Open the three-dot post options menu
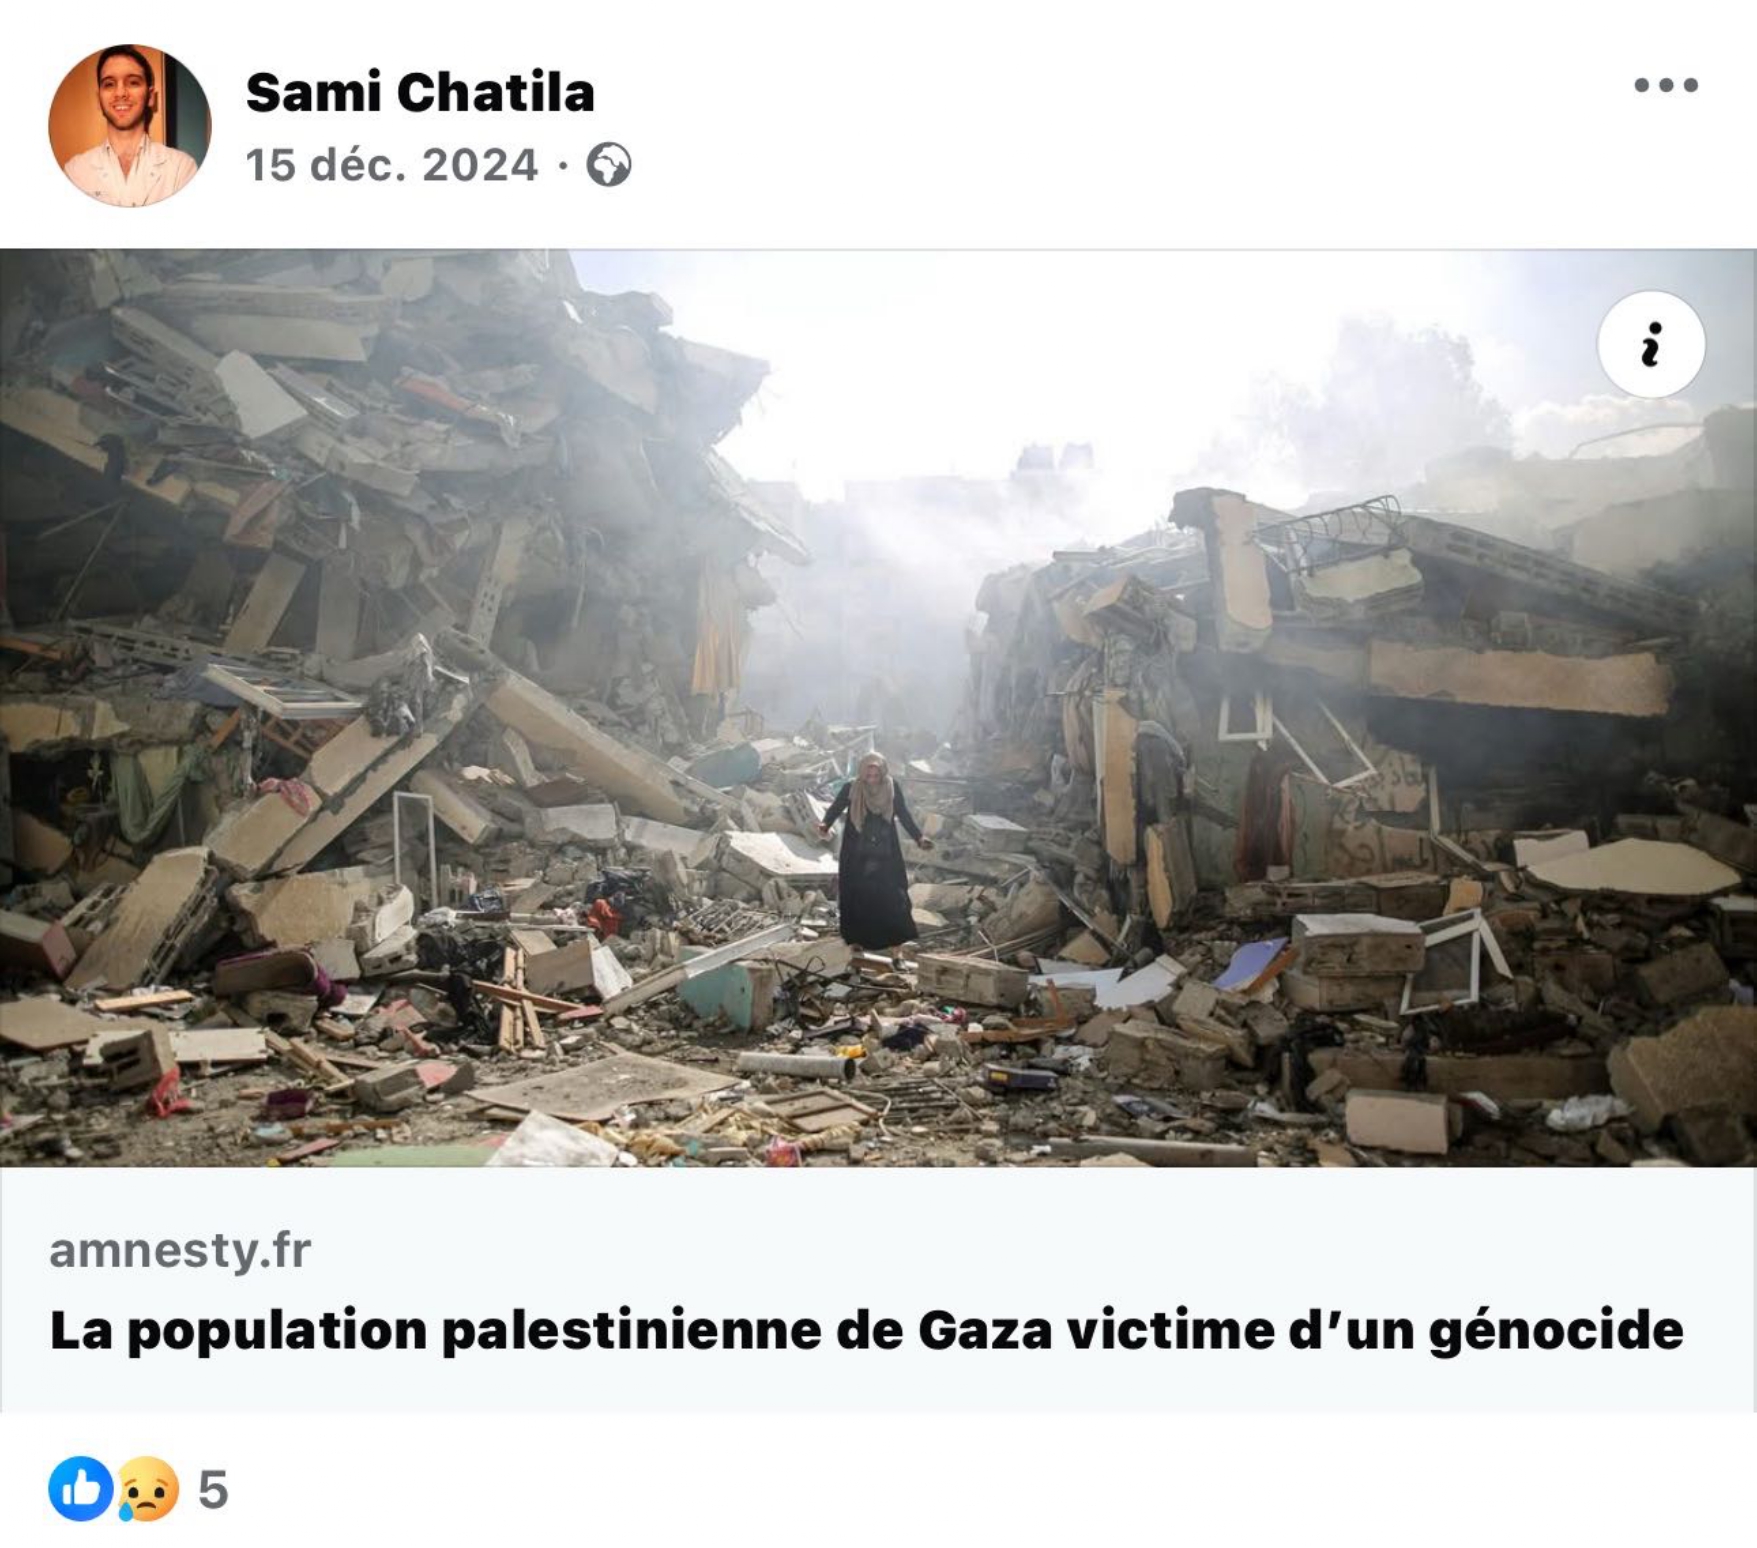This screenshot has width=1757, height=1548. point(1666,85)
